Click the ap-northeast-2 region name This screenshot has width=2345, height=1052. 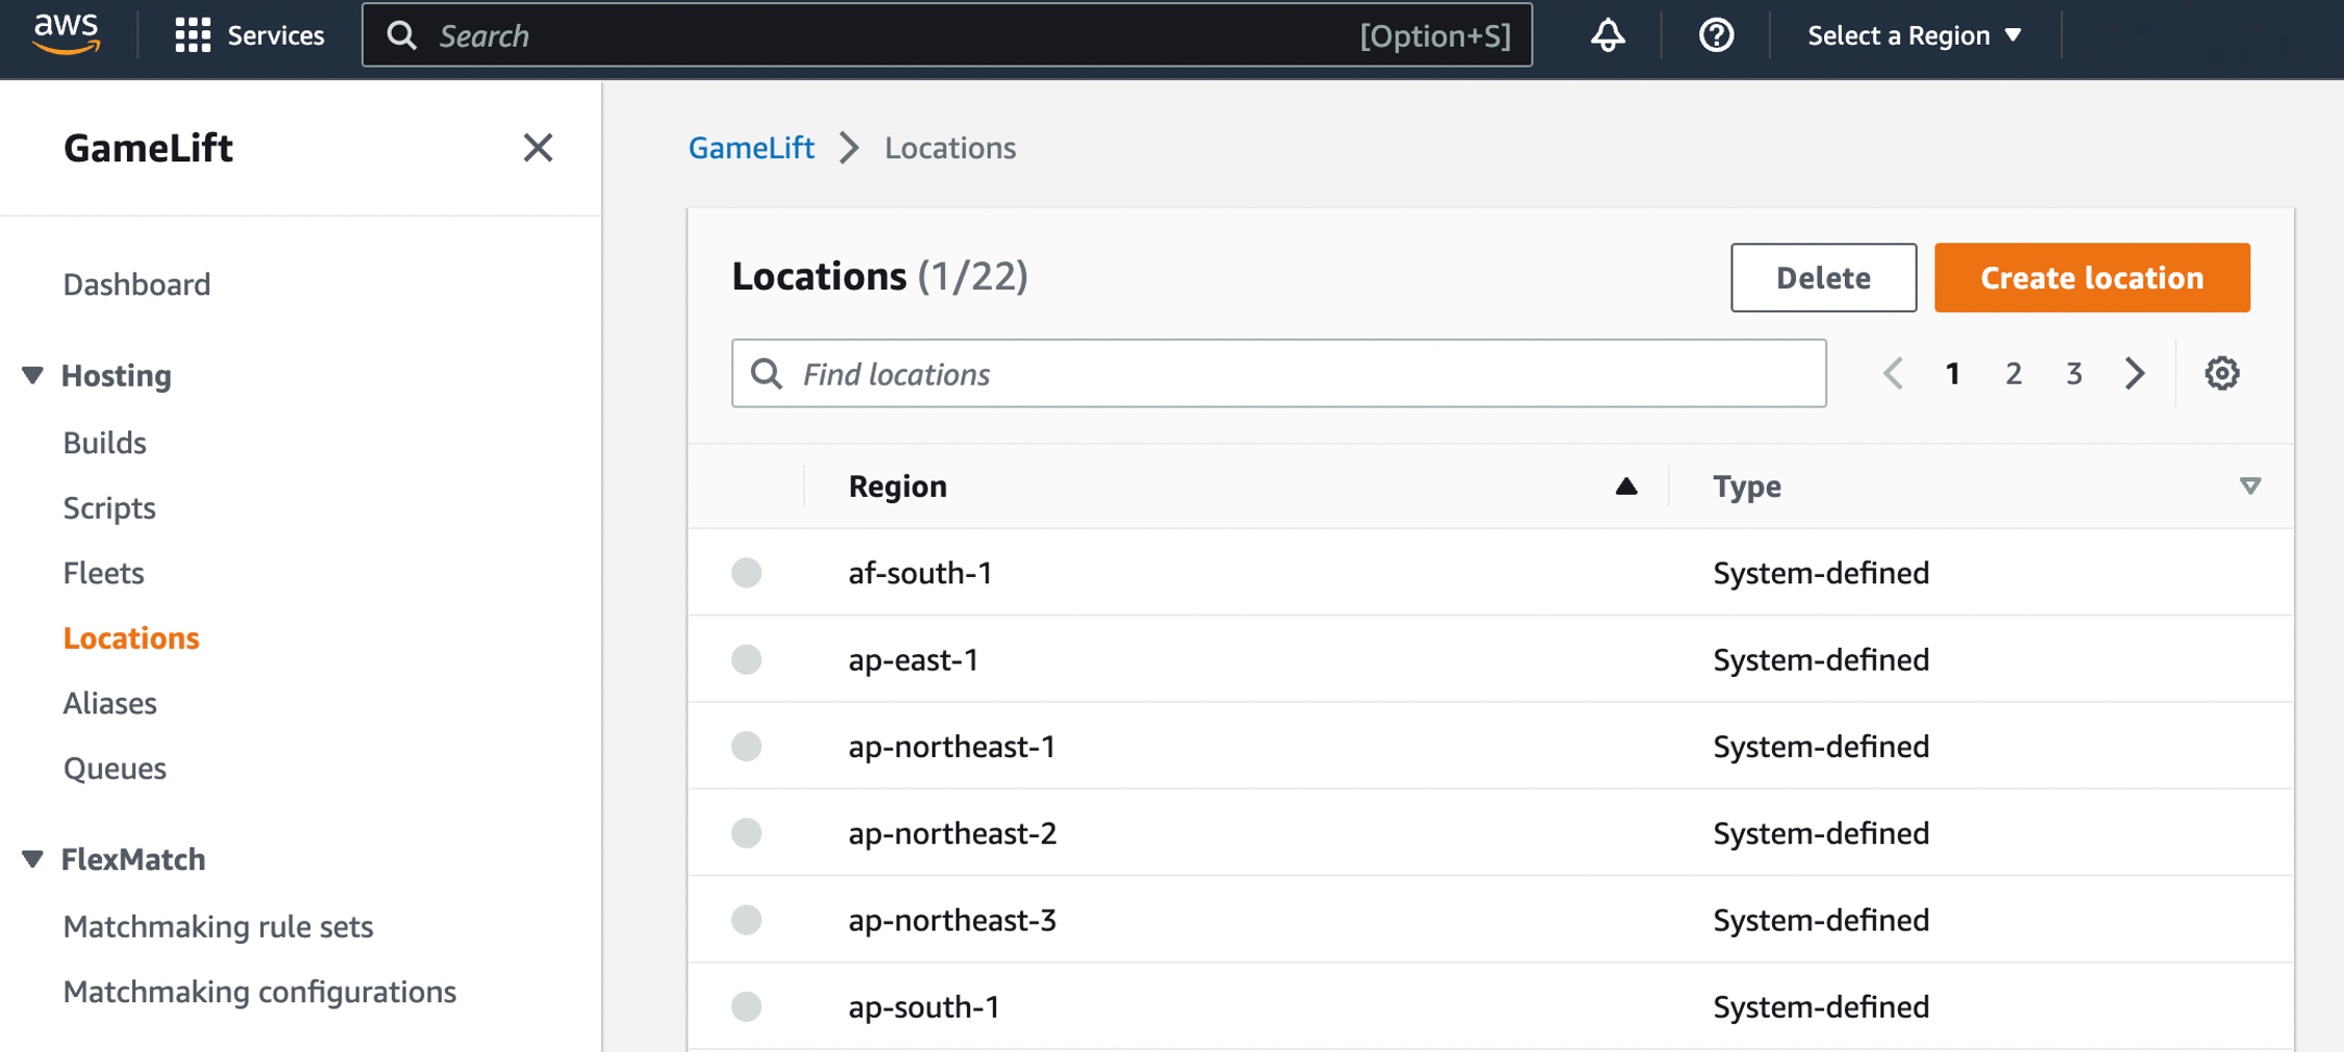(952, 833)
